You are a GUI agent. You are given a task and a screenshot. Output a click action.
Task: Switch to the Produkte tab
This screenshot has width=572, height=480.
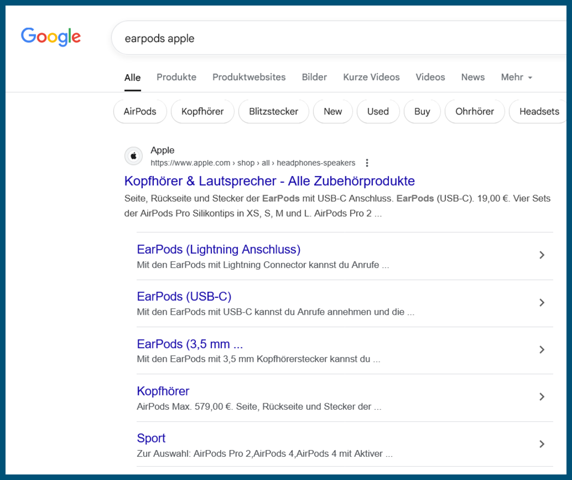pos(177,77)
